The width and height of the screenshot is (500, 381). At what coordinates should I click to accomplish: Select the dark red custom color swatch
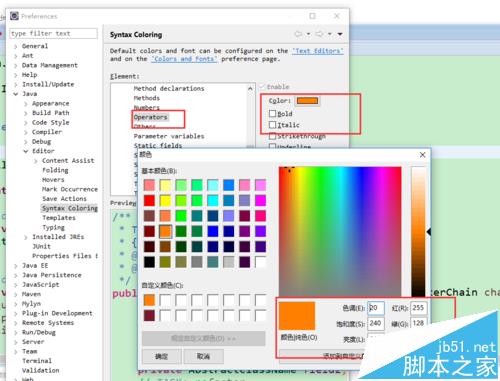pyautogui.click(x=149, y=315)
